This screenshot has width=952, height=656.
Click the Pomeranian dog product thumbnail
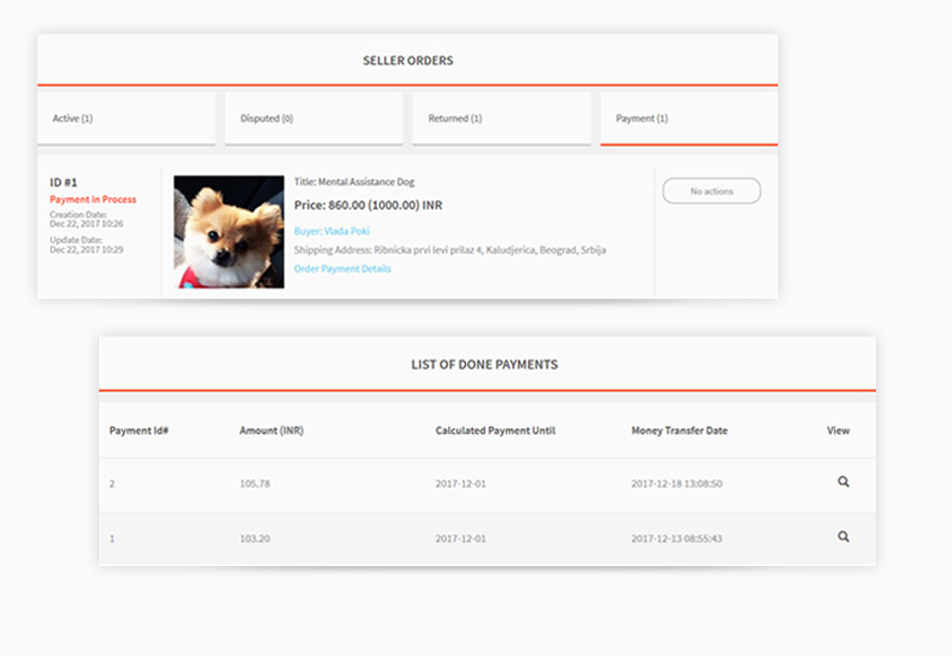point(229,231)
